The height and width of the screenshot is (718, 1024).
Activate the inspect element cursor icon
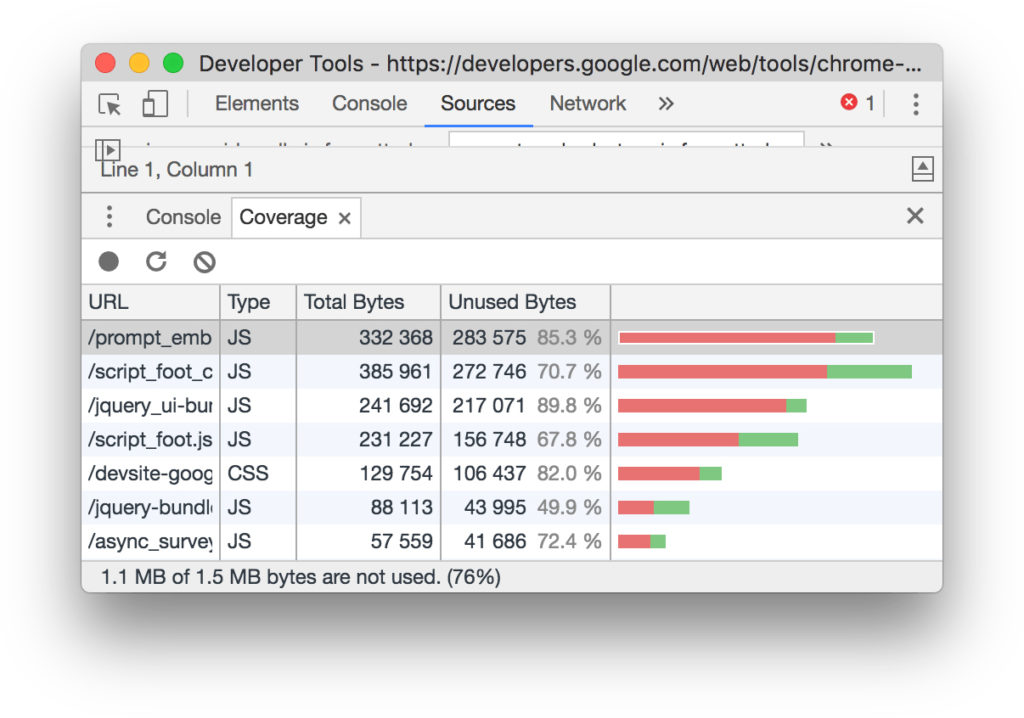(x=110, y=104)
